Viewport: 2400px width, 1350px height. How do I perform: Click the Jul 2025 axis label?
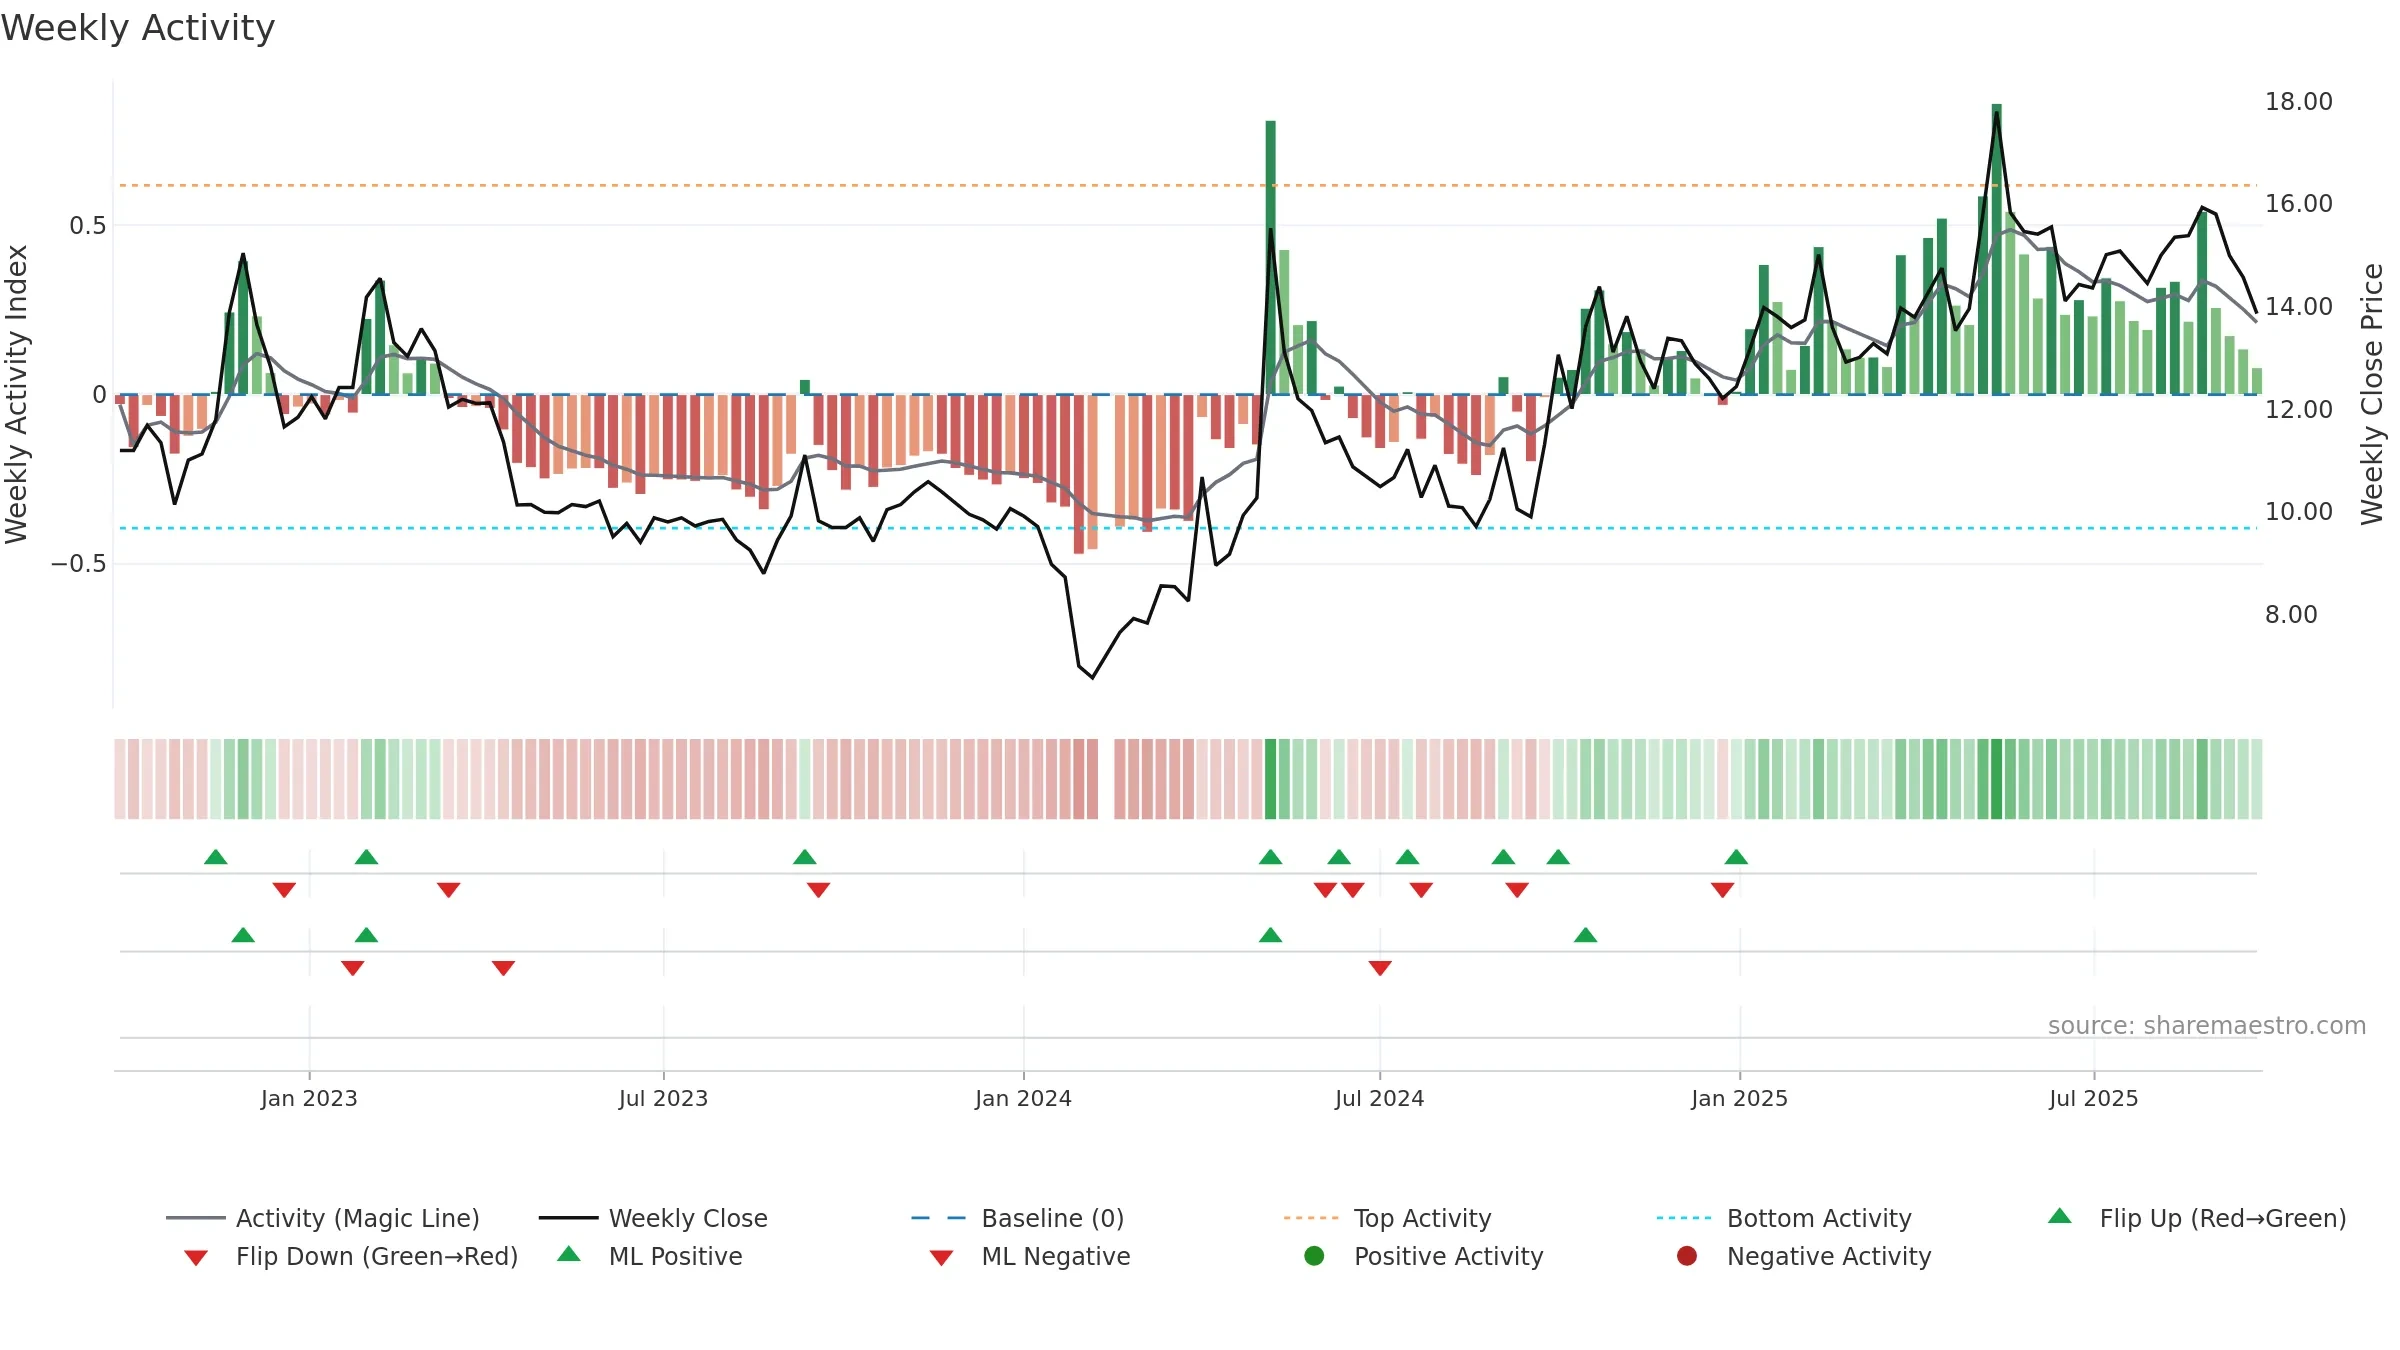point(2093,1098)
